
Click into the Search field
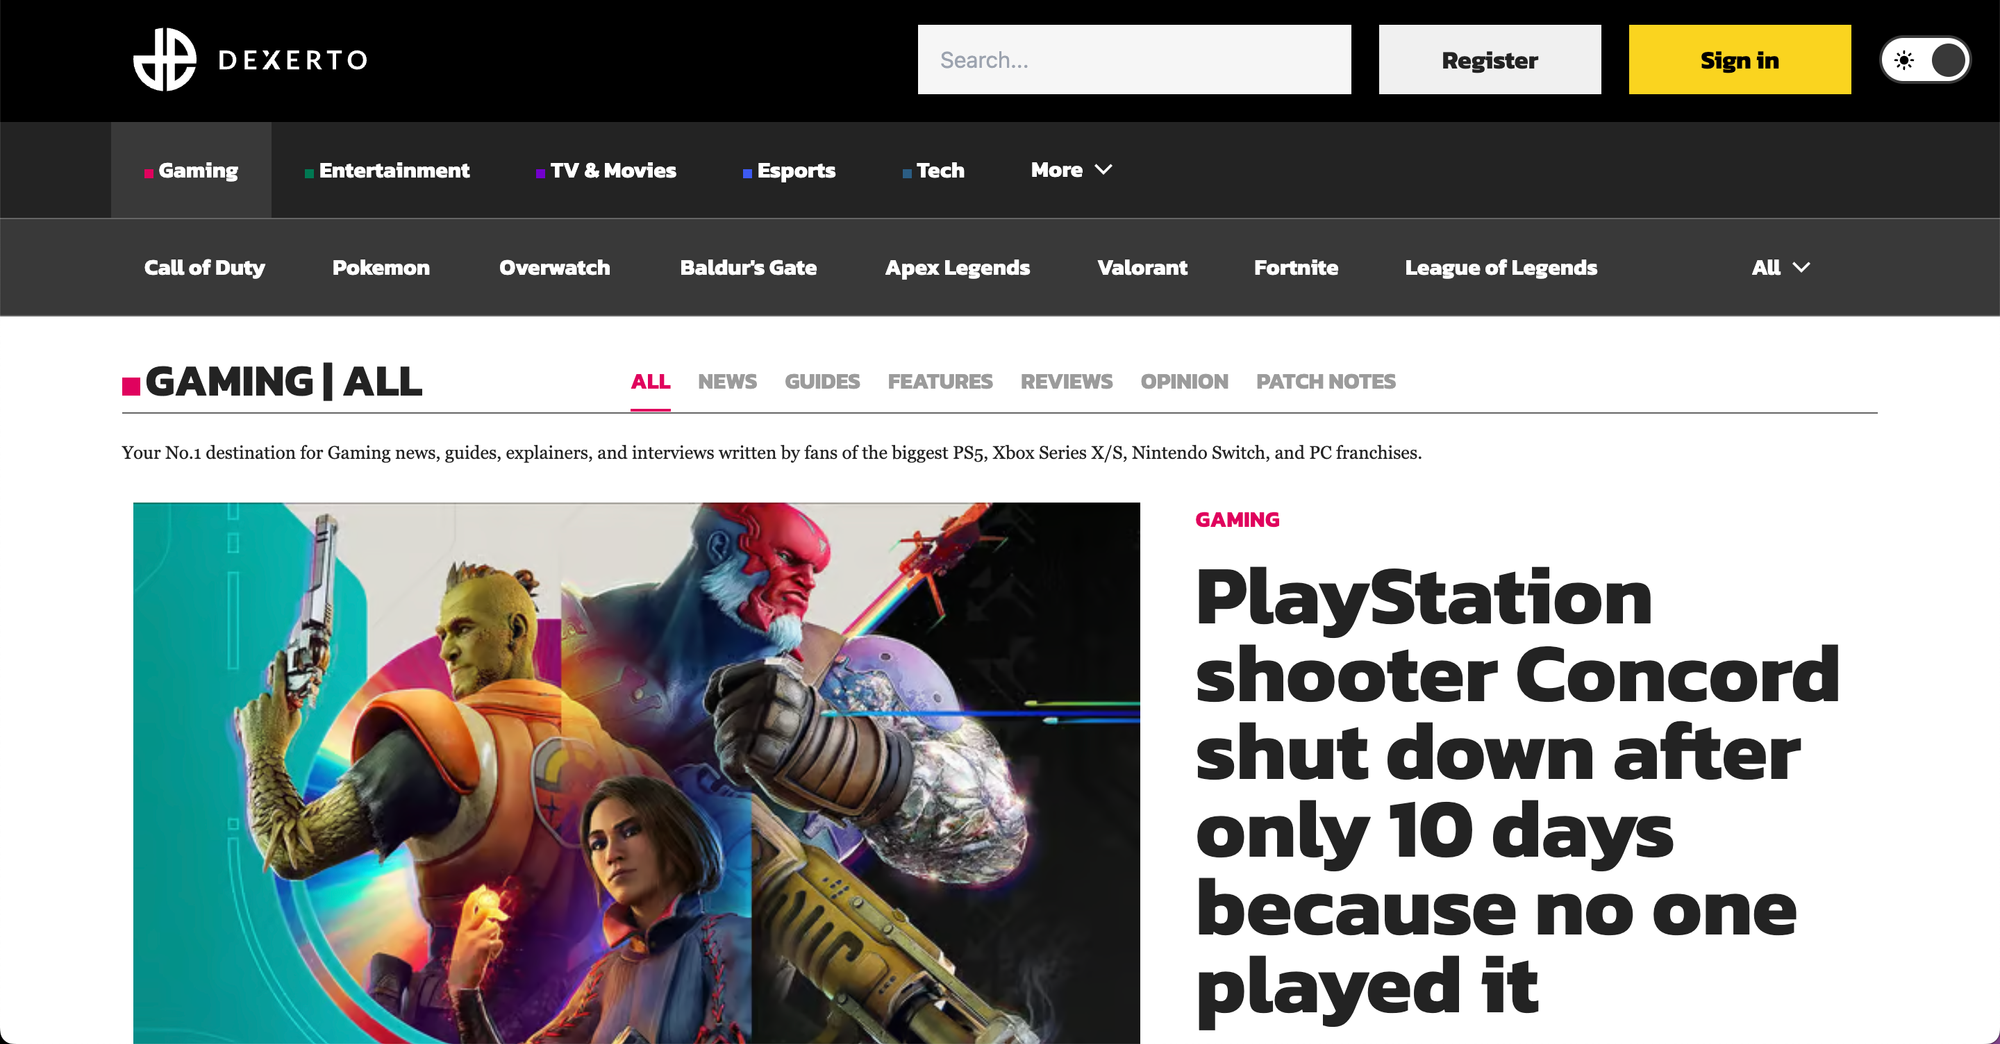[1134, 60]
